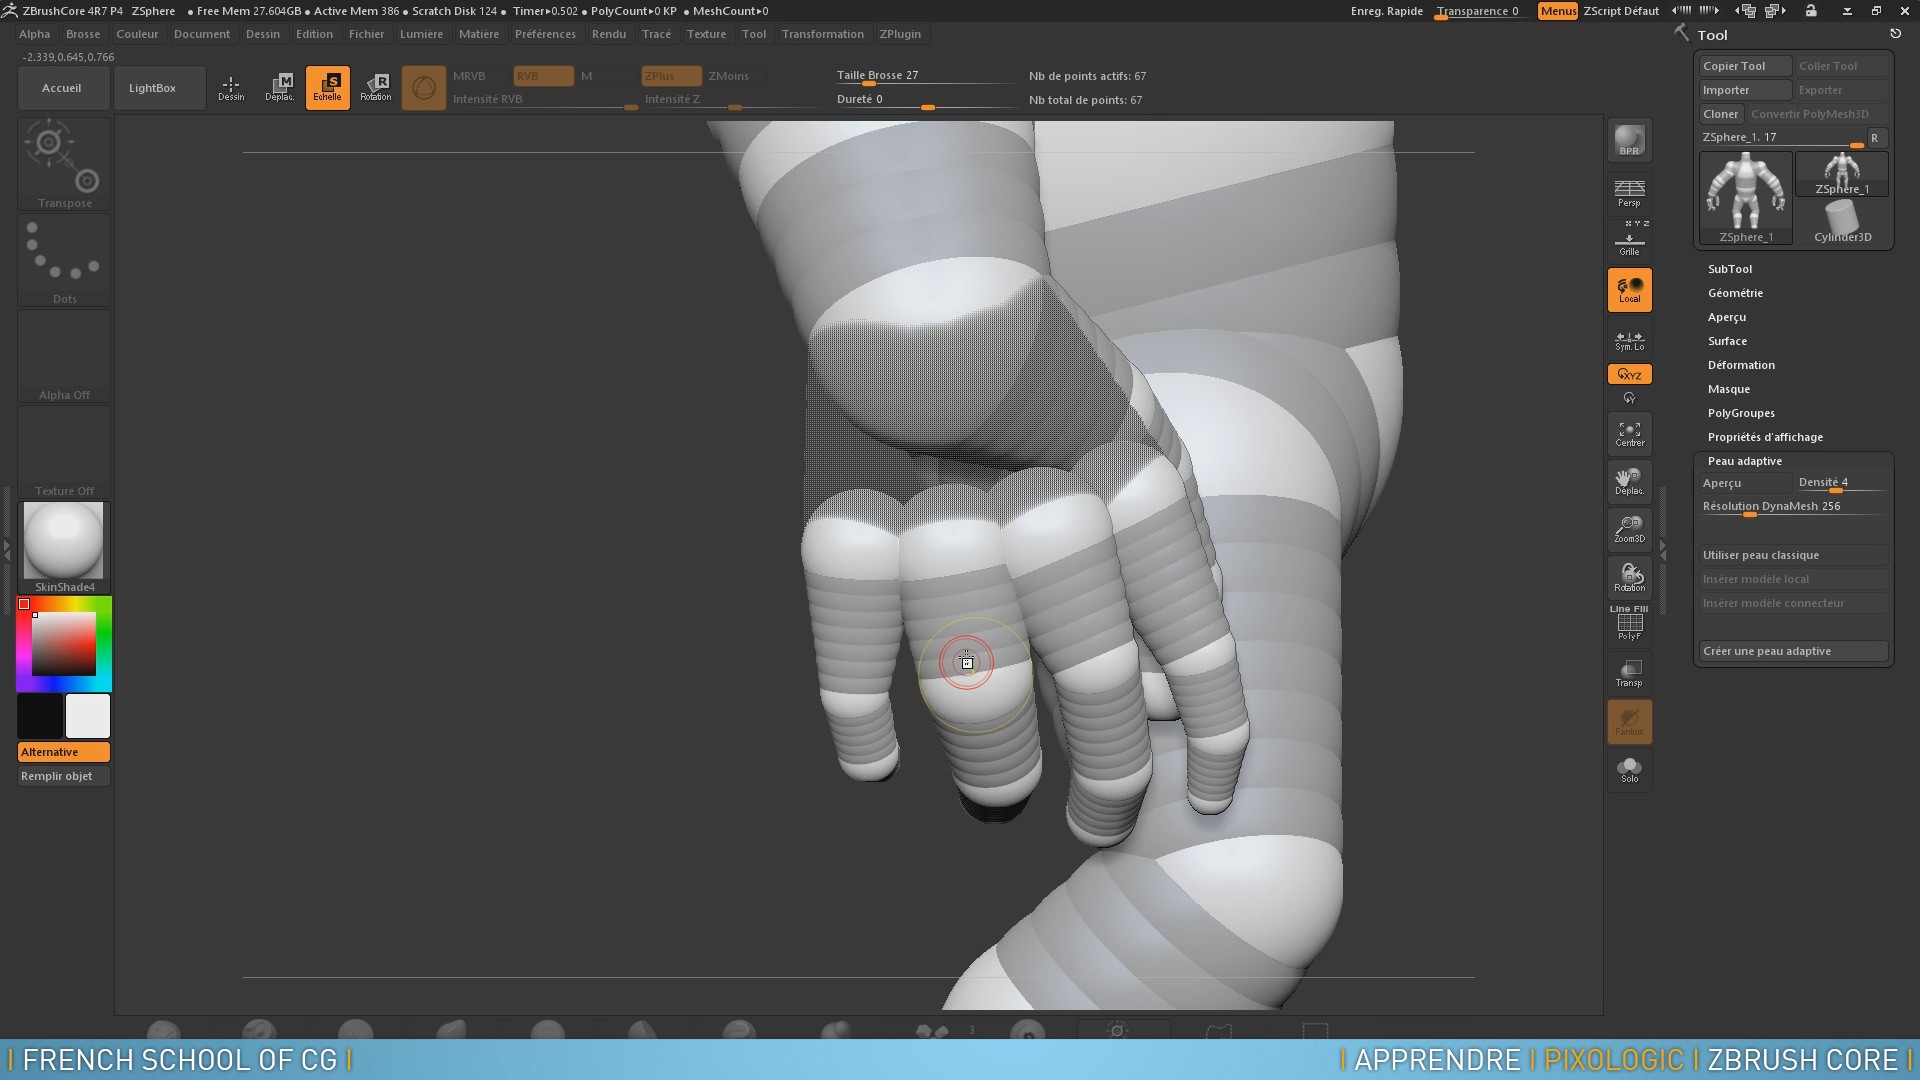Open the Texture Off selector

[64, 452]
